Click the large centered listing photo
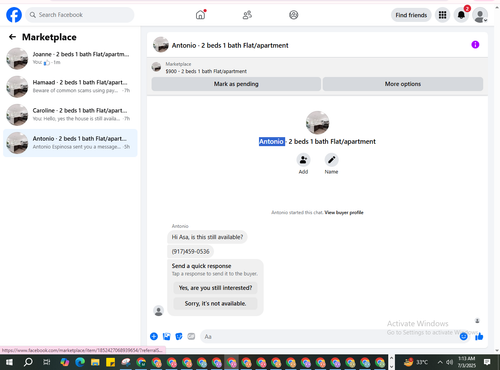This screenshot has height=370, width=500. pyautogui.click(x=317, y=123)
